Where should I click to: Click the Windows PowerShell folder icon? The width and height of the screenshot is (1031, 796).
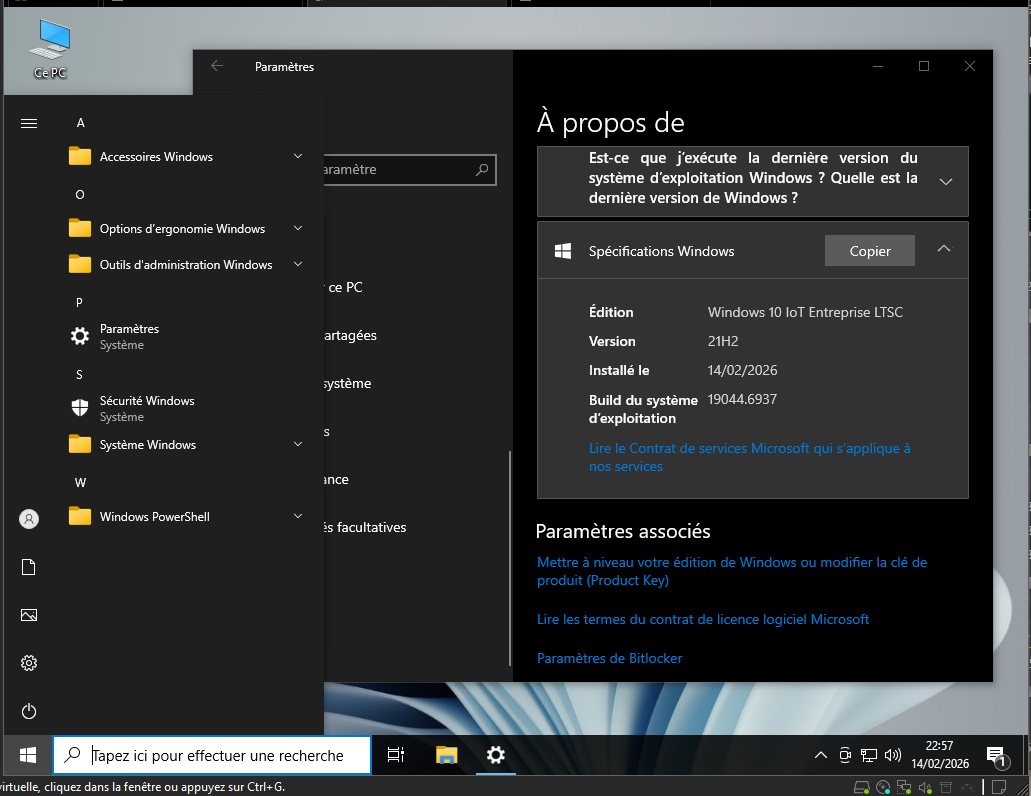[x=80, y=517]
